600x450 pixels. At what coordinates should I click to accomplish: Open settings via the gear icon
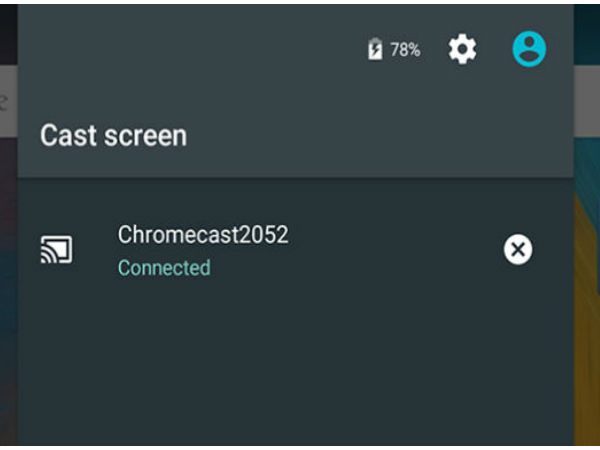click(462, 49)
